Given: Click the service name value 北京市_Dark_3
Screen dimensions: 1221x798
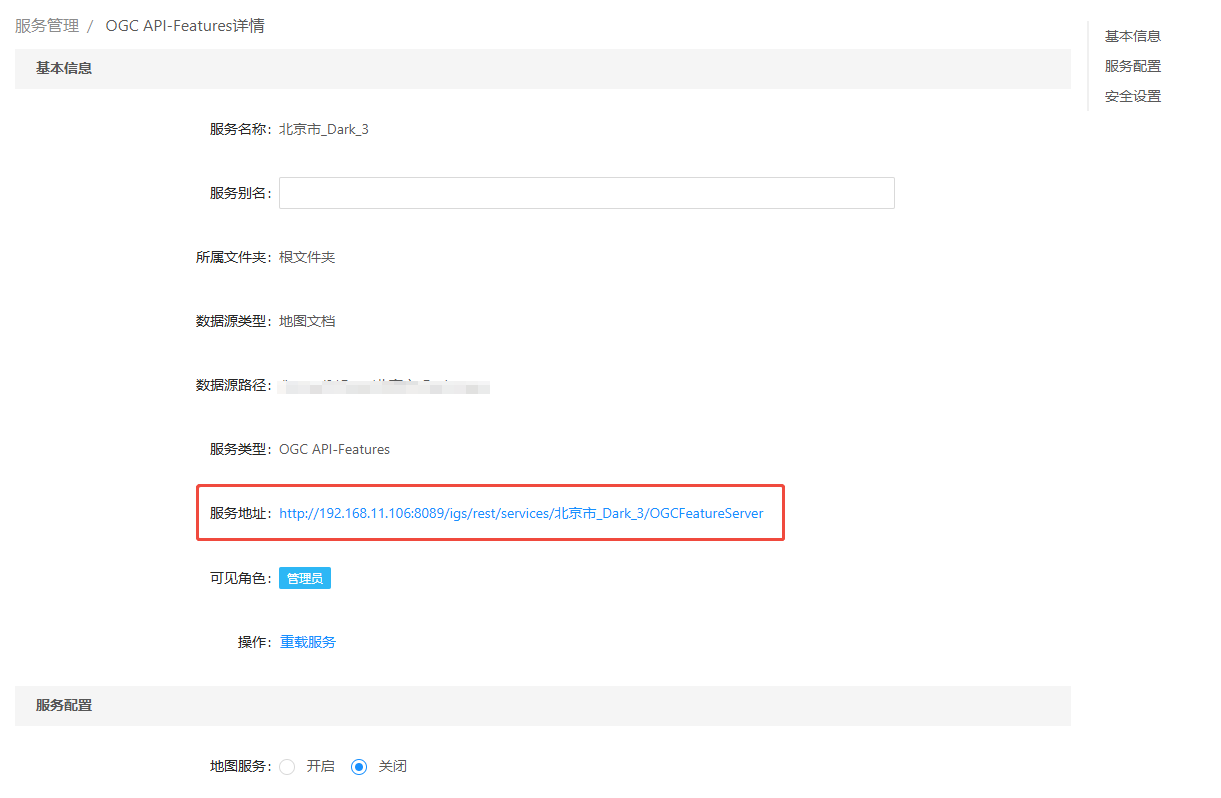Looking at the screenshot, I should pos(324,129).
